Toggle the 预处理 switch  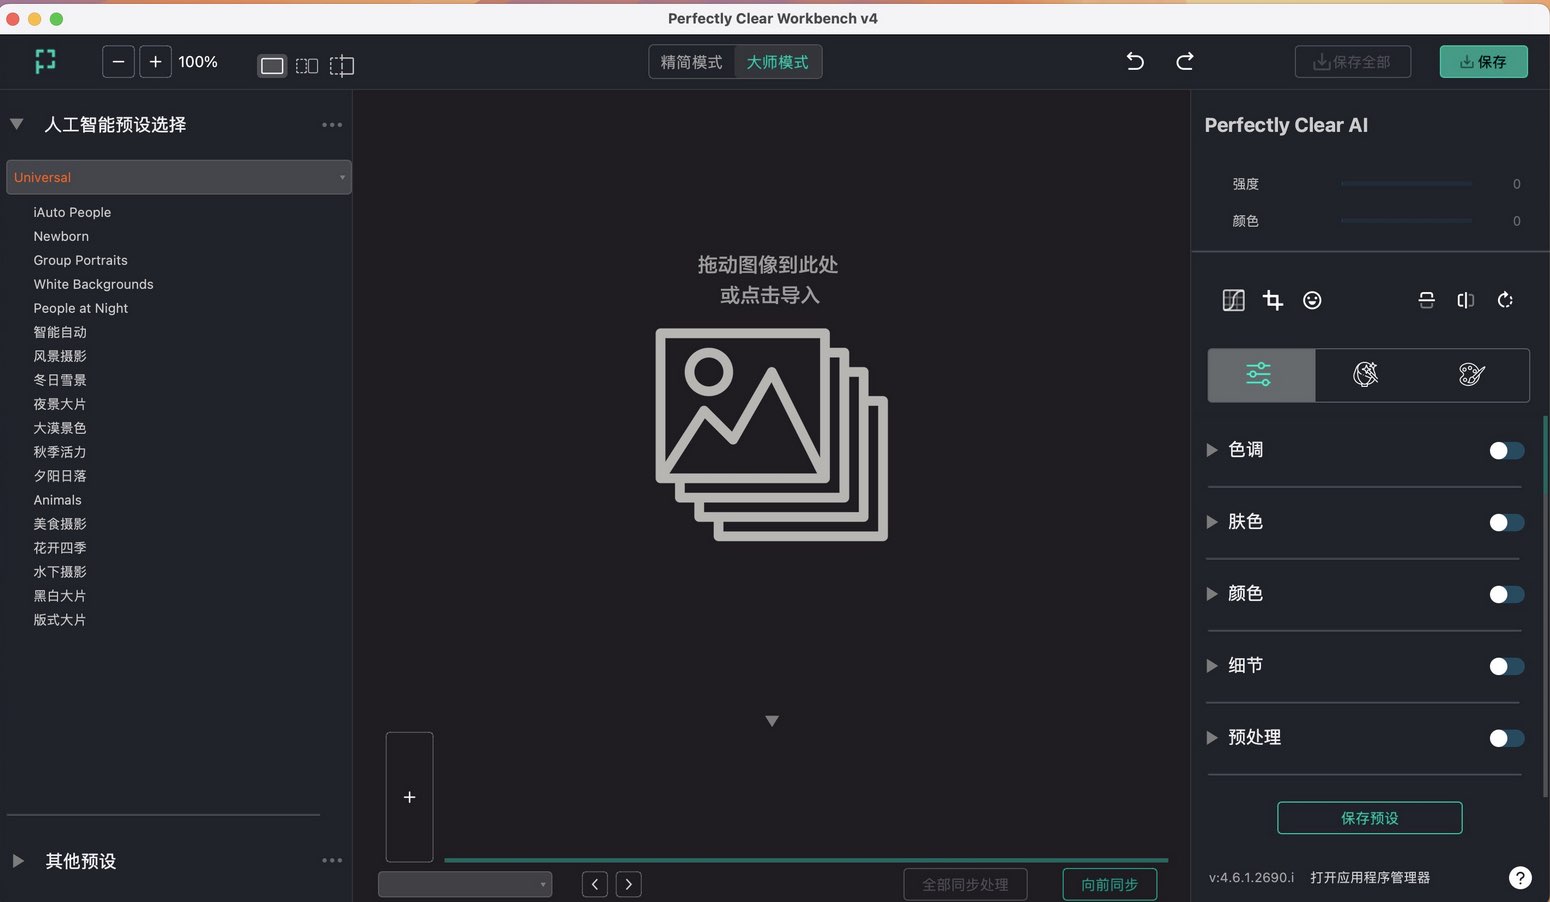pyautogui.click(x=1506, y=739)
